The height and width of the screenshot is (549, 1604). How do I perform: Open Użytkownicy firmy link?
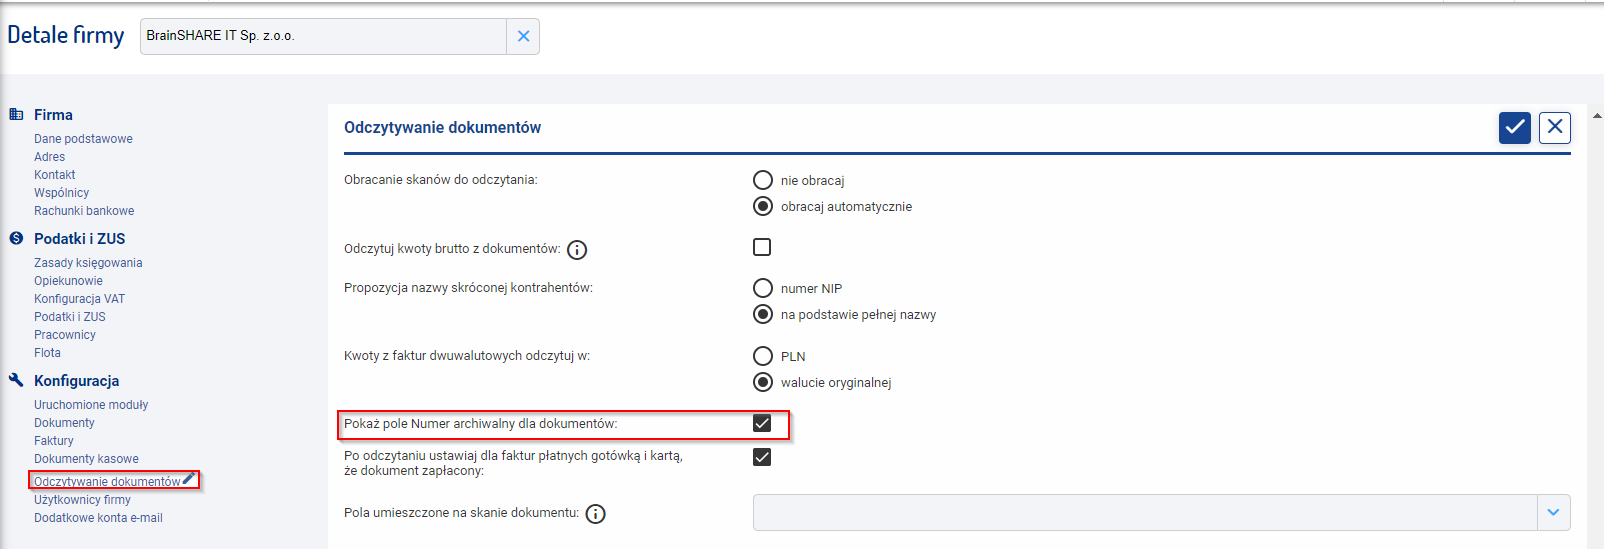82,500
